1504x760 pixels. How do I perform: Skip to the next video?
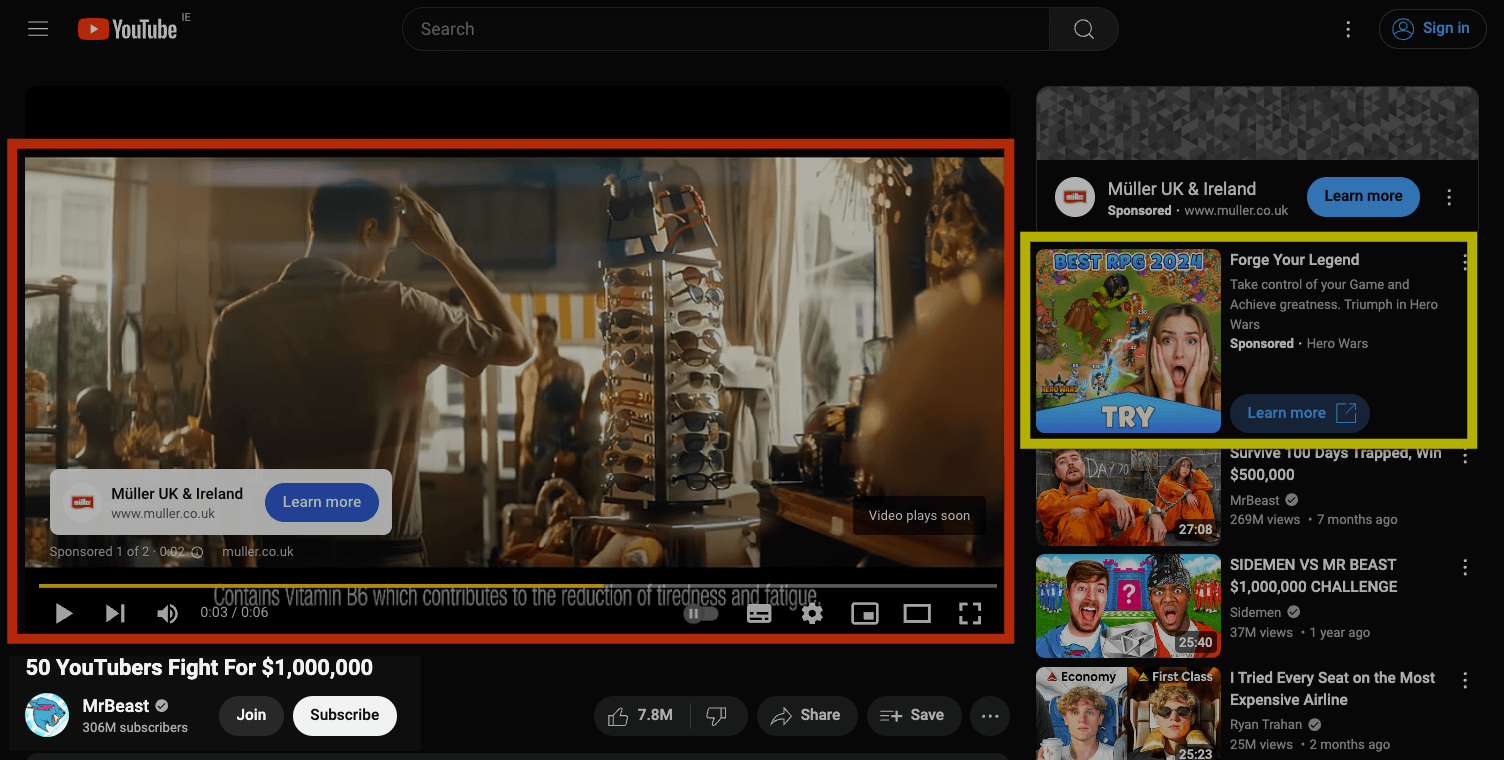(115, 613)
